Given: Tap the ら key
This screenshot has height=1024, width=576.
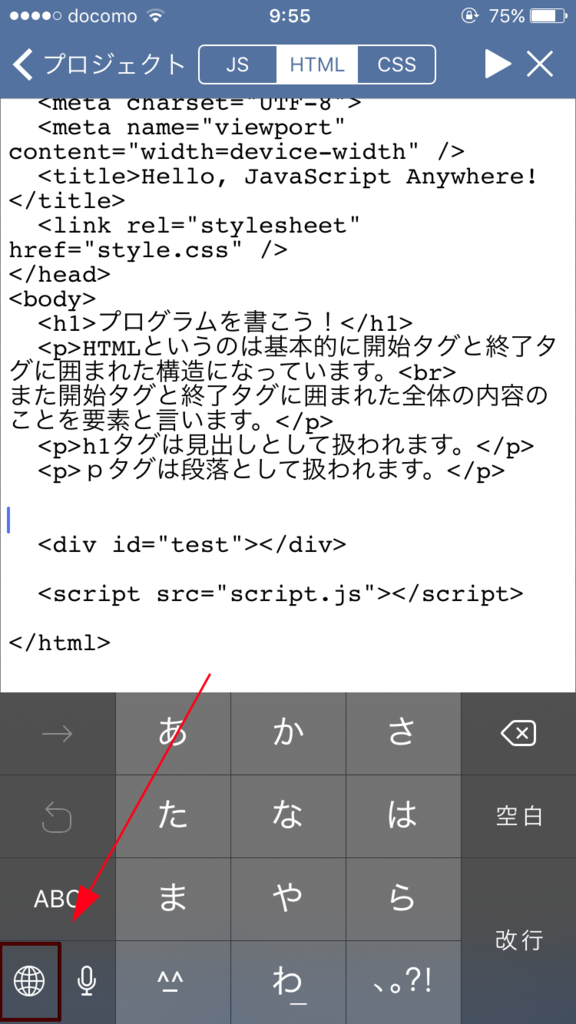Looking at the screenshot, I should point(403,899).
